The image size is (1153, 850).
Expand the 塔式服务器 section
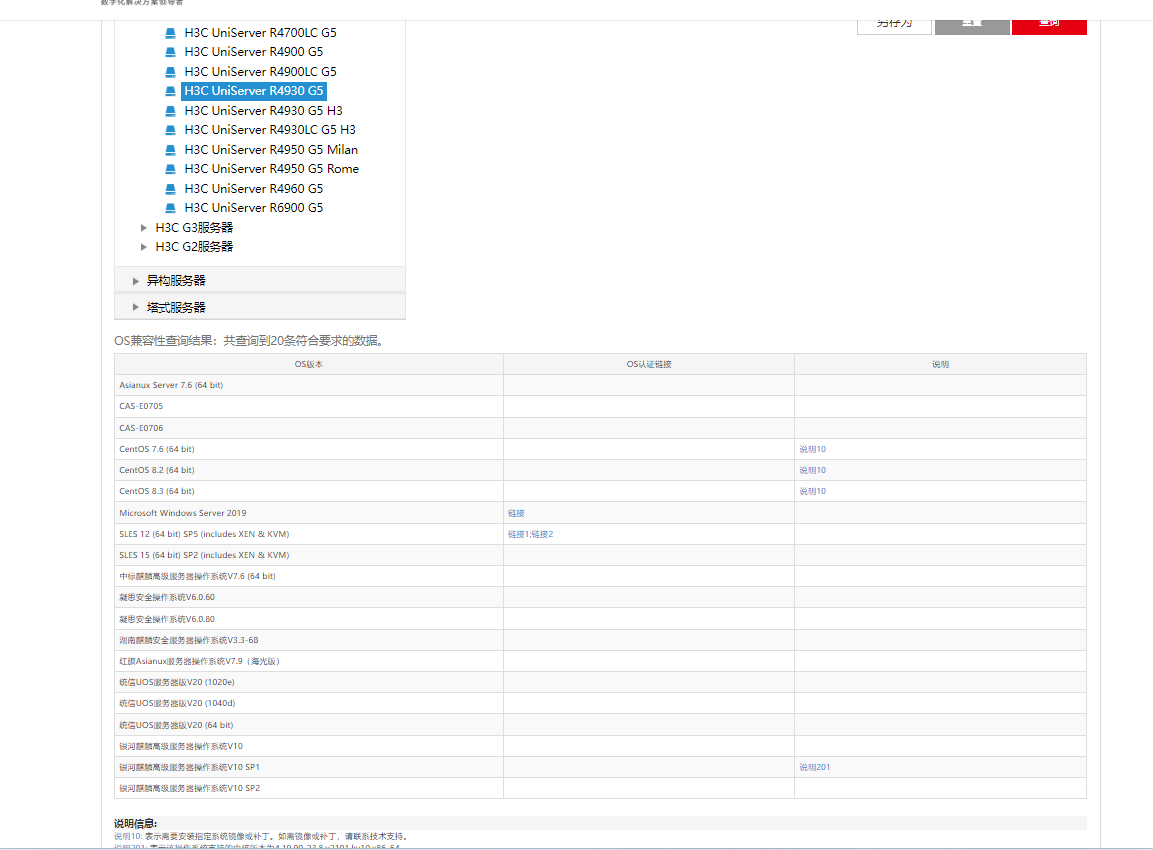point(135,307)
